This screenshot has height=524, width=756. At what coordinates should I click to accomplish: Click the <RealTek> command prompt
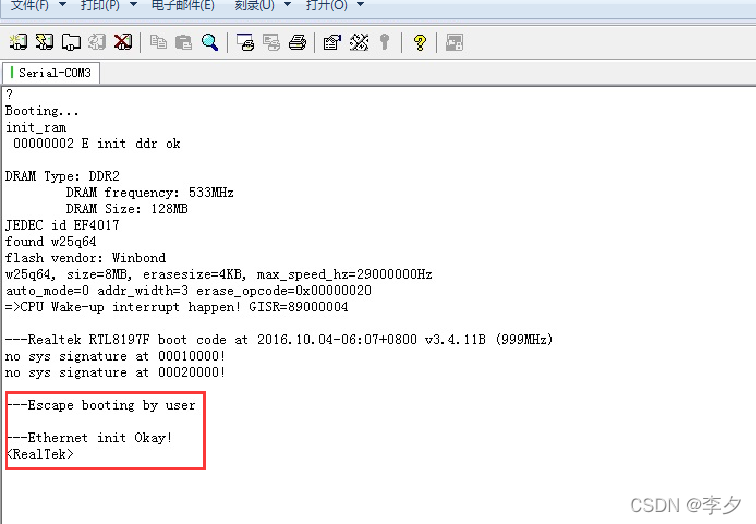point(40,454)
